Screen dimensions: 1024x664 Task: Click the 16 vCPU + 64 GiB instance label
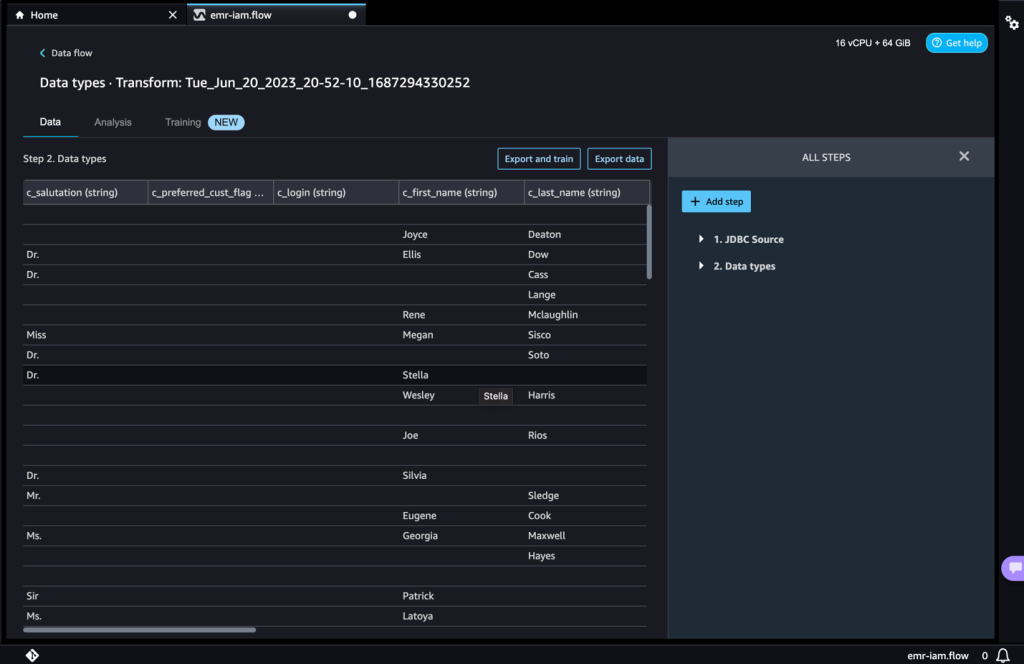click(x=872, y=43)
